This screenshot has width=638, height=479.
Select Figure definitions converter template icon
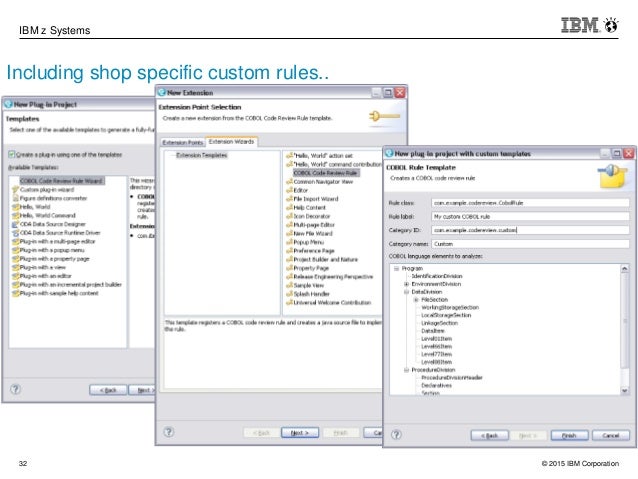15,198
